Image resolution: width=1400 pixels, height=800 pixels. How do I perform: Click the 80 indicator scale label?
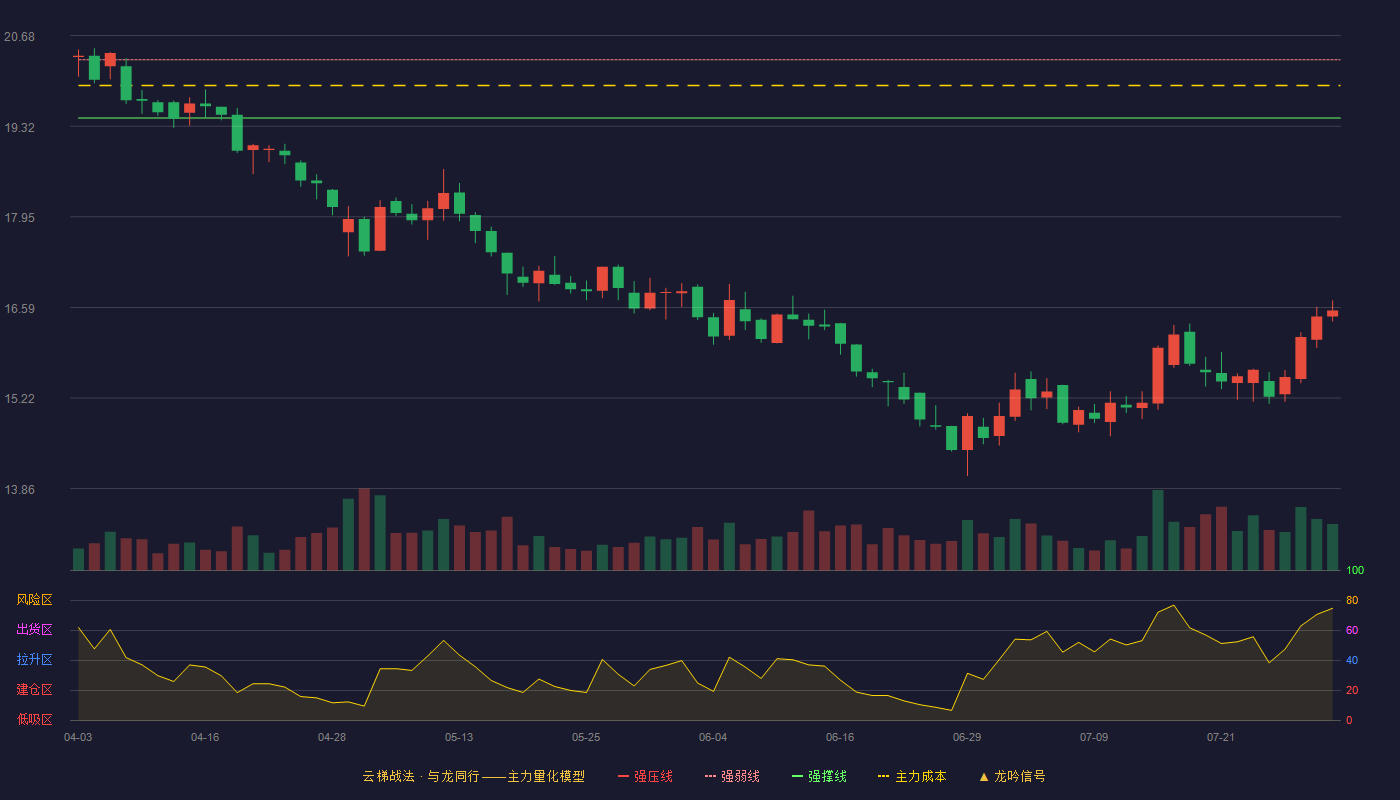tap(1352, 600)
